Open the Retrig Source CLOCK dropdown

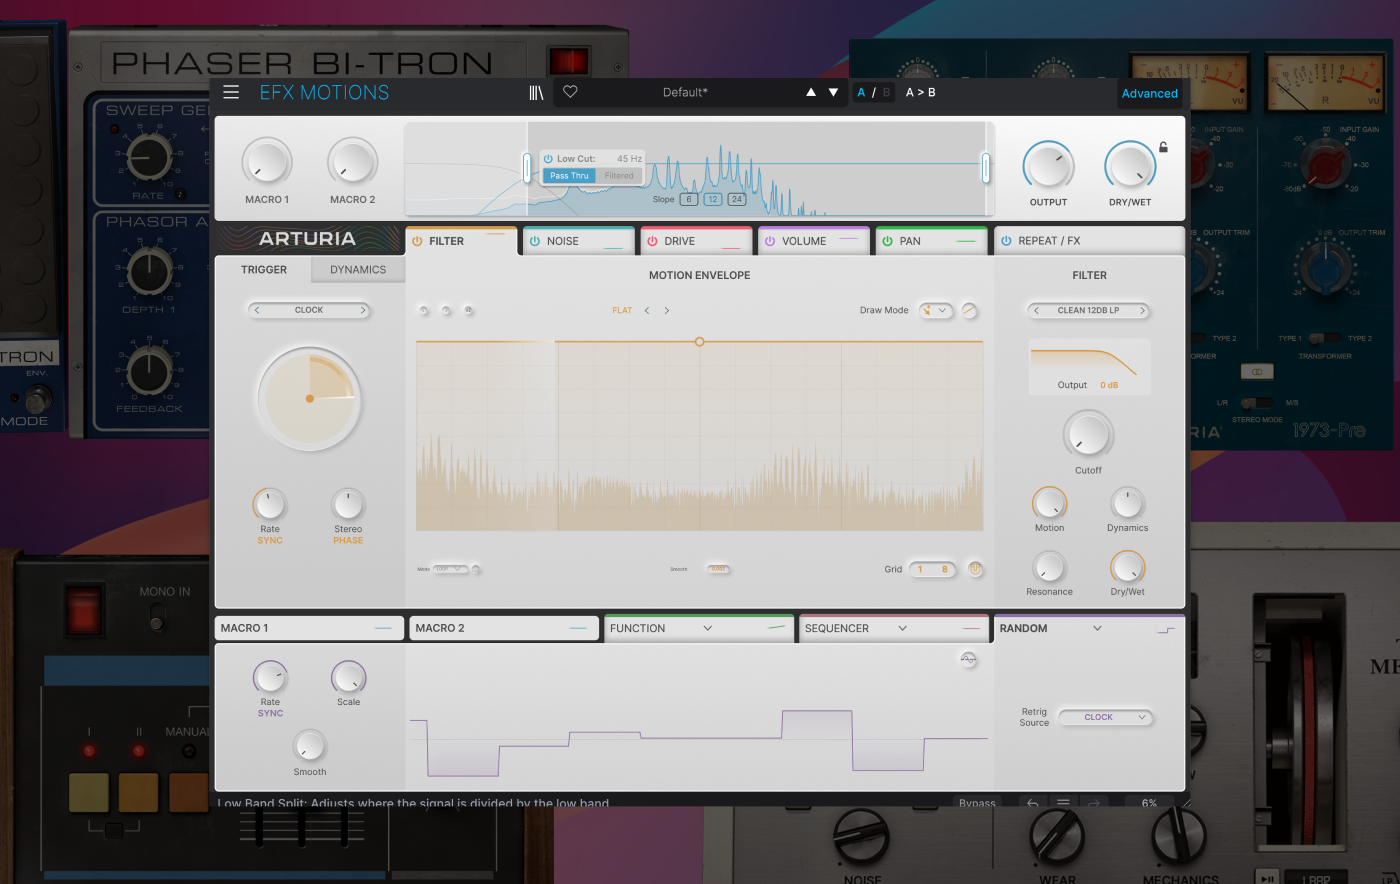1105,717
